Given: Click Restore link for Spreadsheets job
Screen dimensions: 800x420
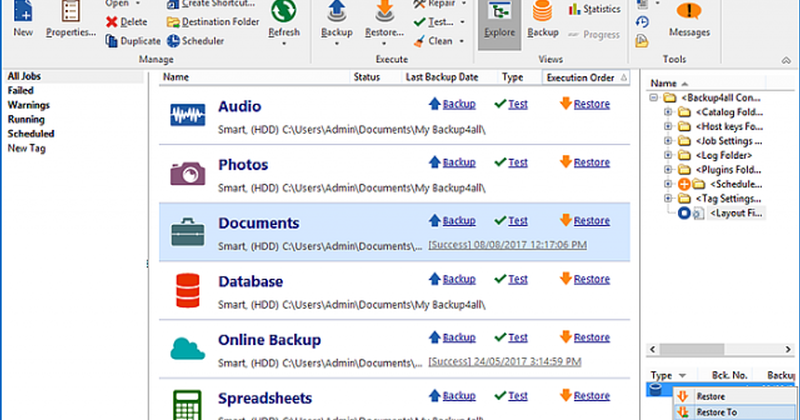Looking at the screenshot, I should 591,396.
